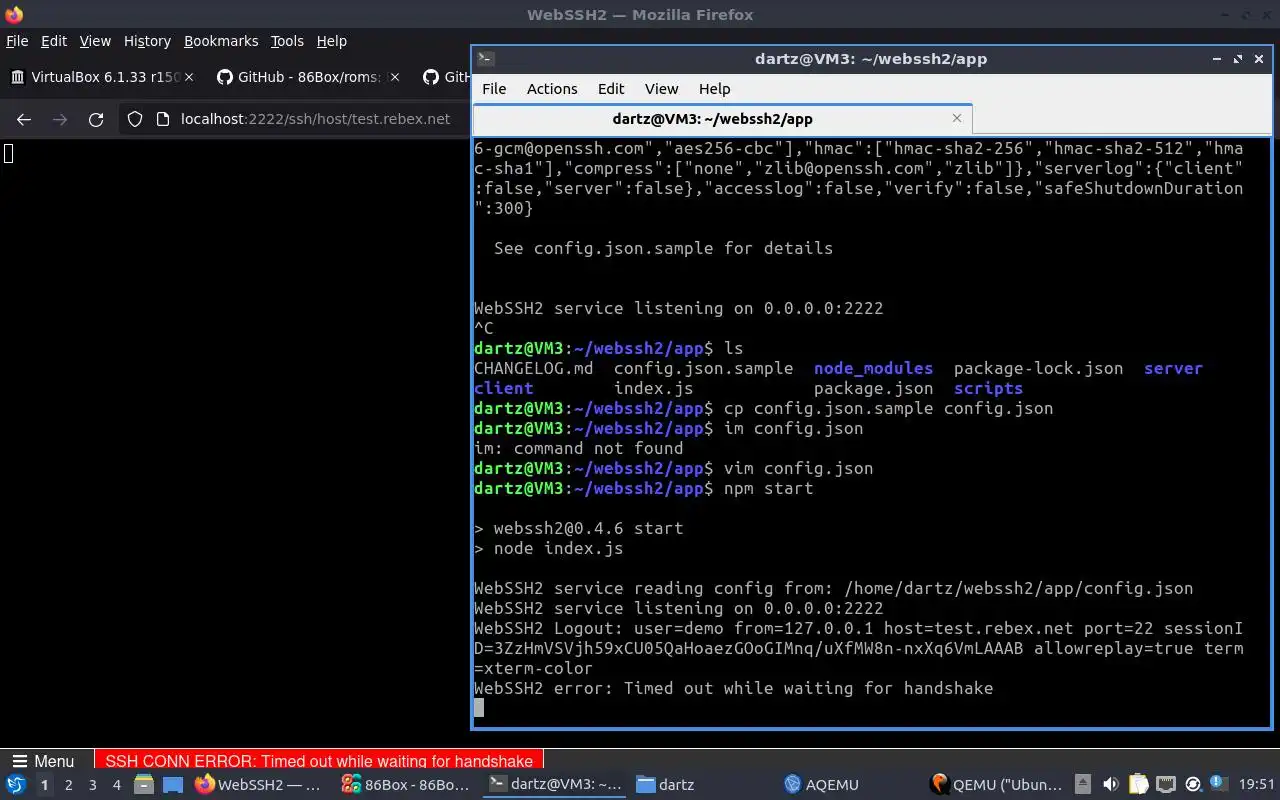Viewport: 1280px width, 800px height.
Task: Click the Firefox logo in title bar
Action: [x=14, y=15]
